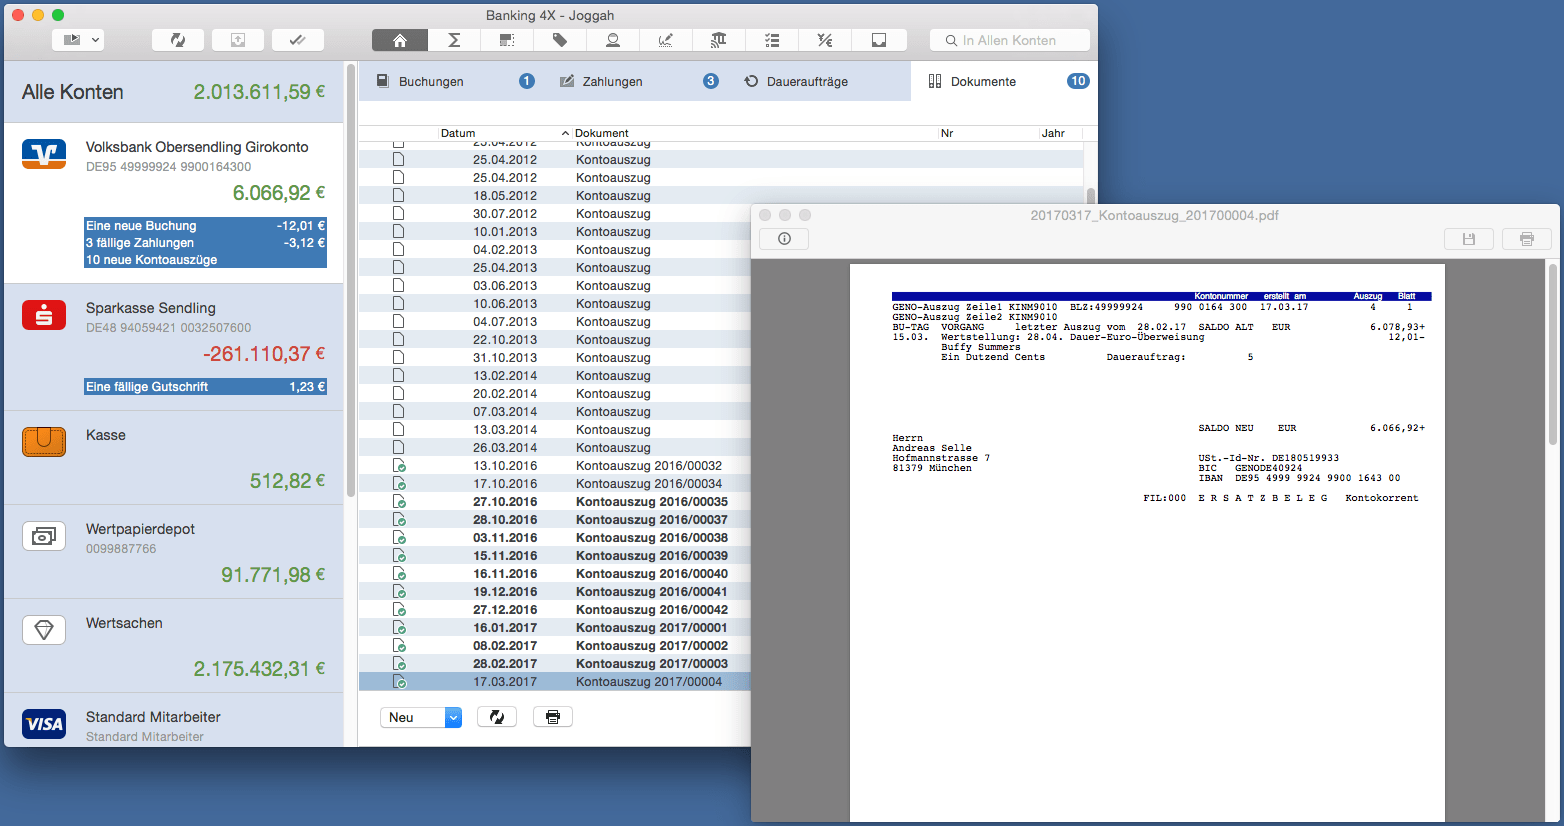Click the info button in PDF window

(784, 239)
